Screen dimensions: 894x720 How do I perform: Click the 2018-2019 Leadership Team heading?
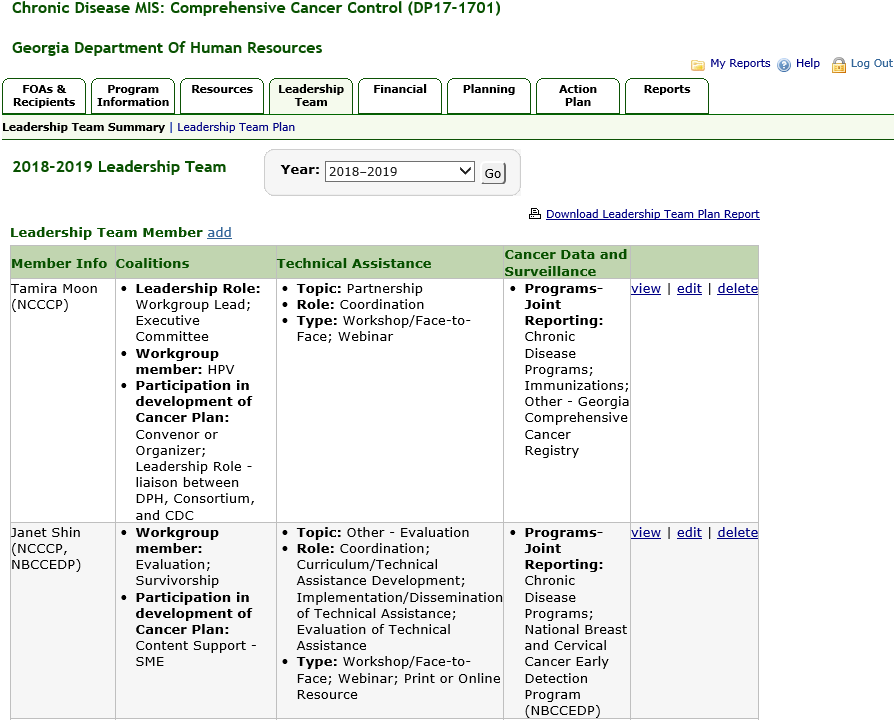coord(119,167)
